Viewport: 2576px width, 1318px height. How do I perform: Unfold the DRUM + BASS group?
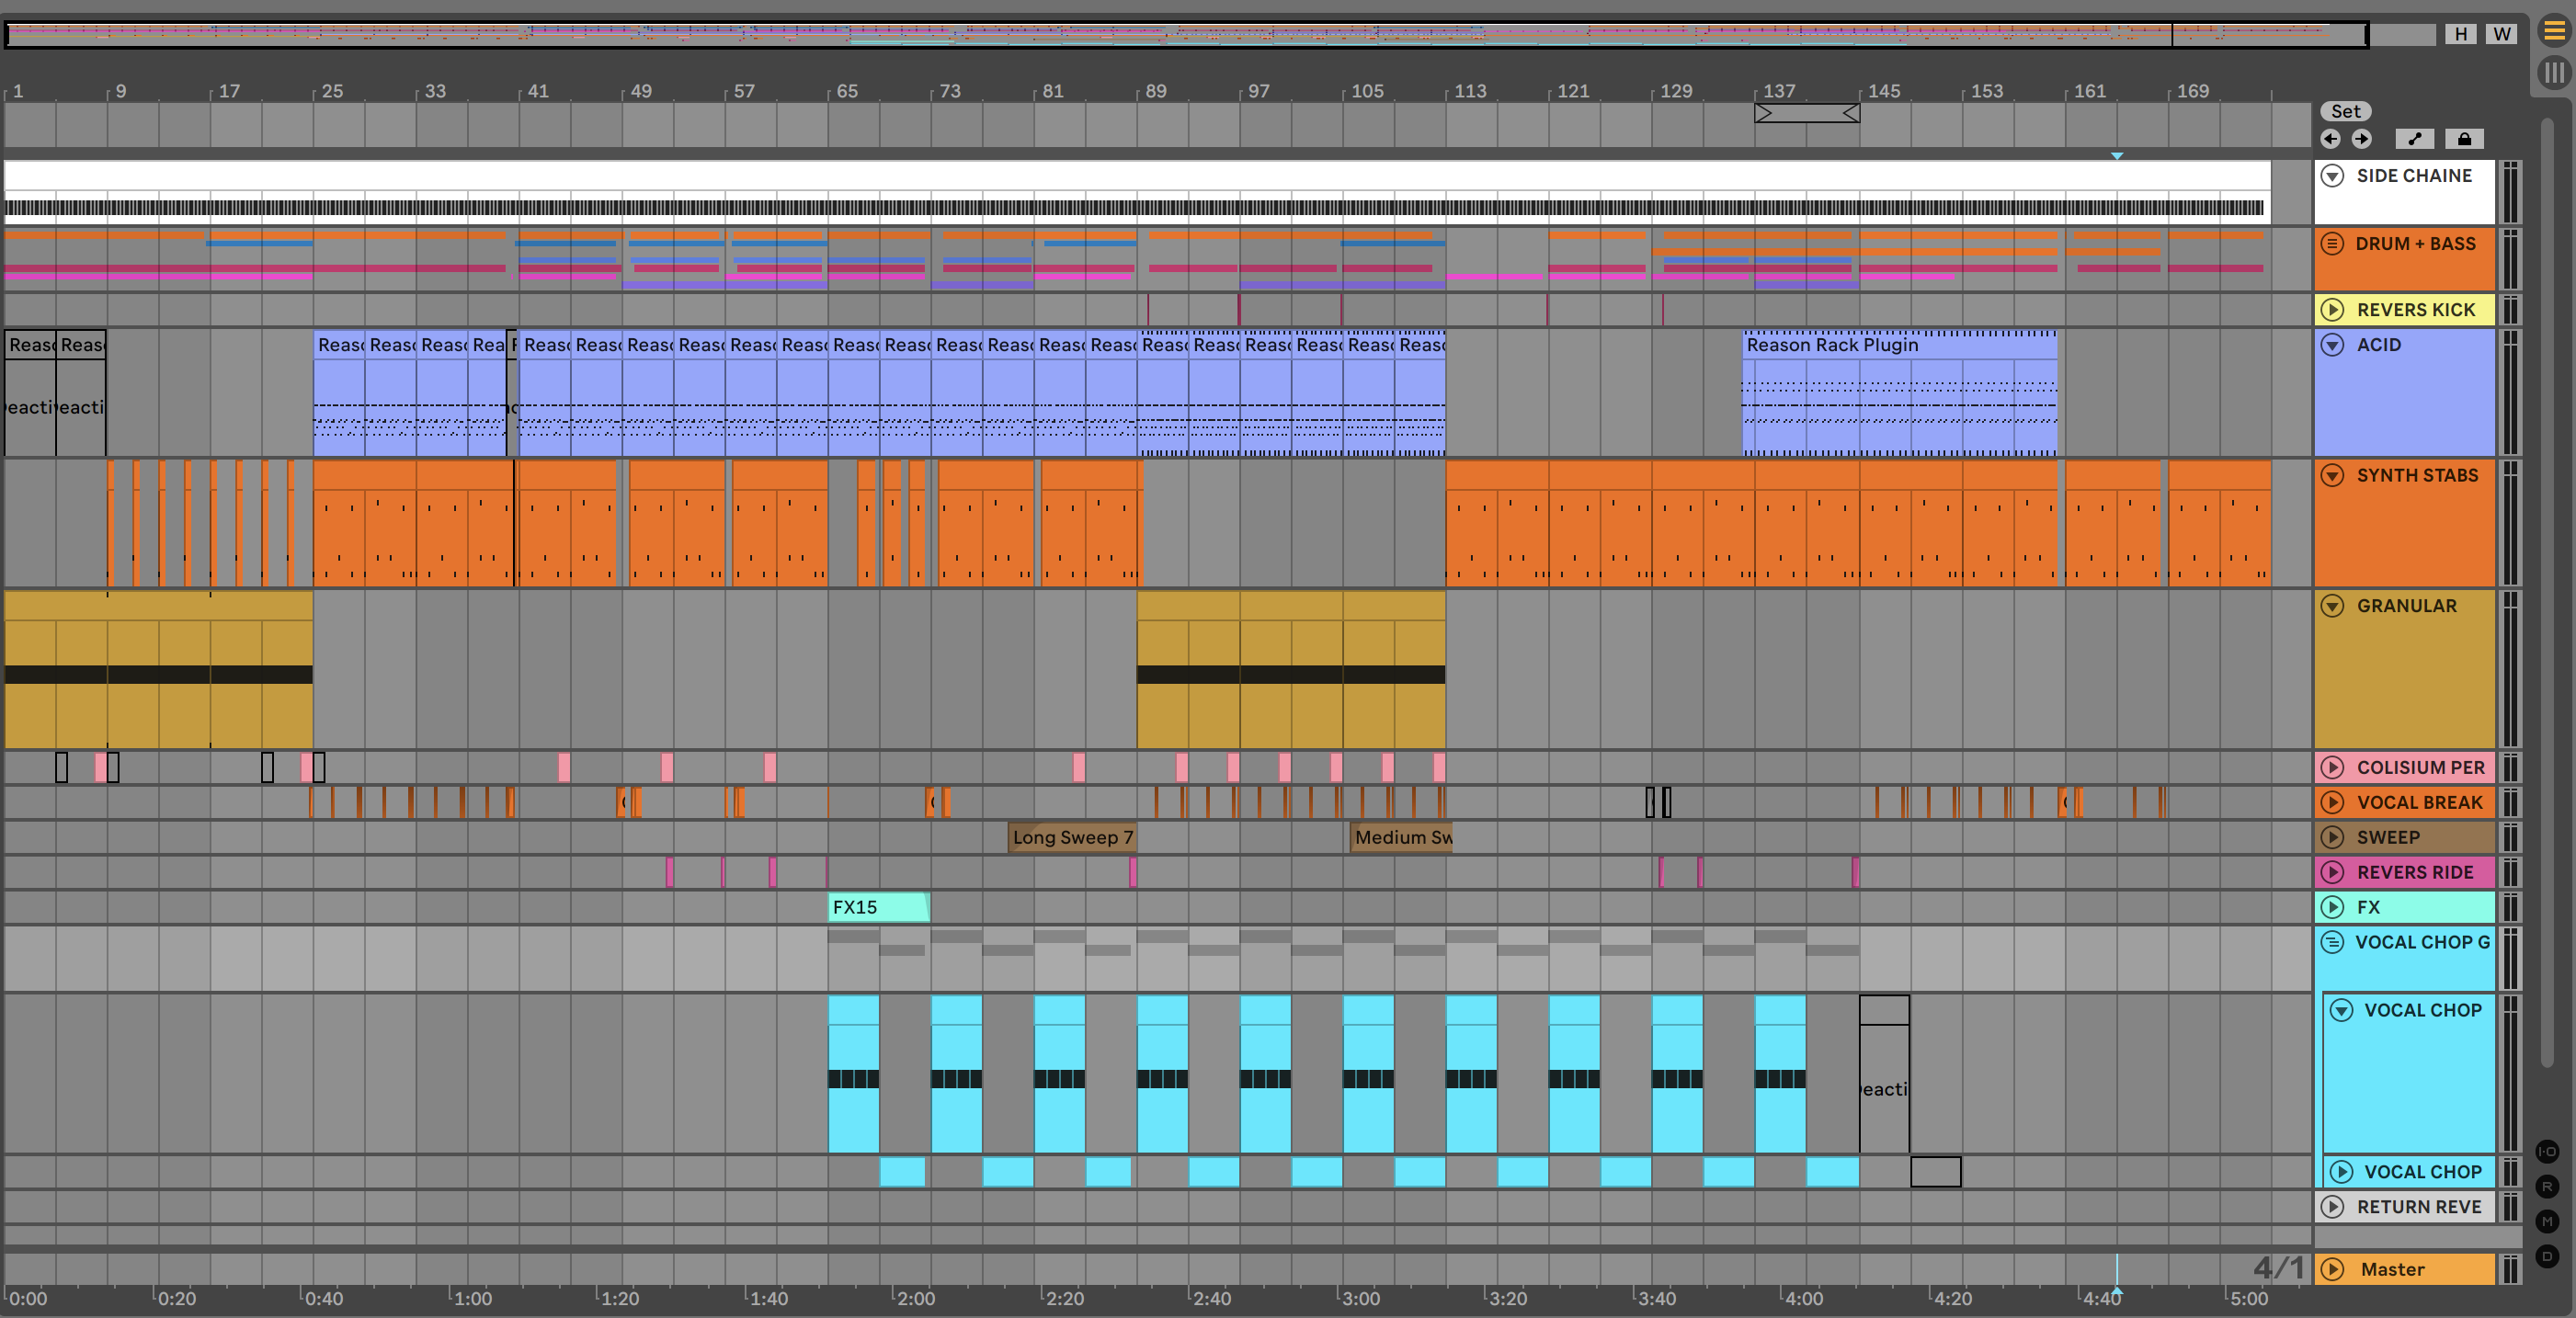pyautogui.click(x=2332, y=244)
